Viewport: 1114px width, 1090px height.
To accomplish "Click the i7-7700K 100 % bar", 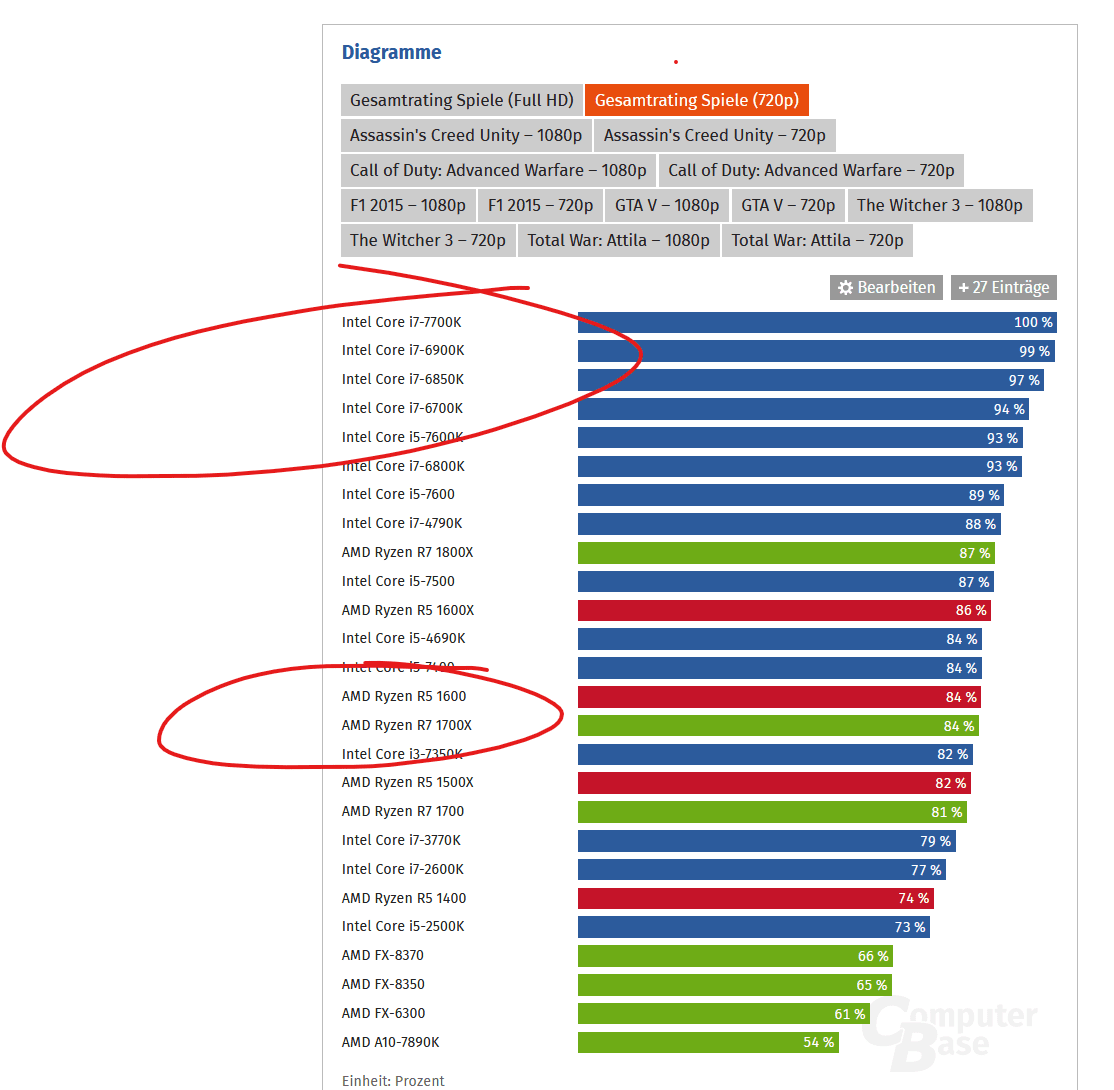I will 817,322.
